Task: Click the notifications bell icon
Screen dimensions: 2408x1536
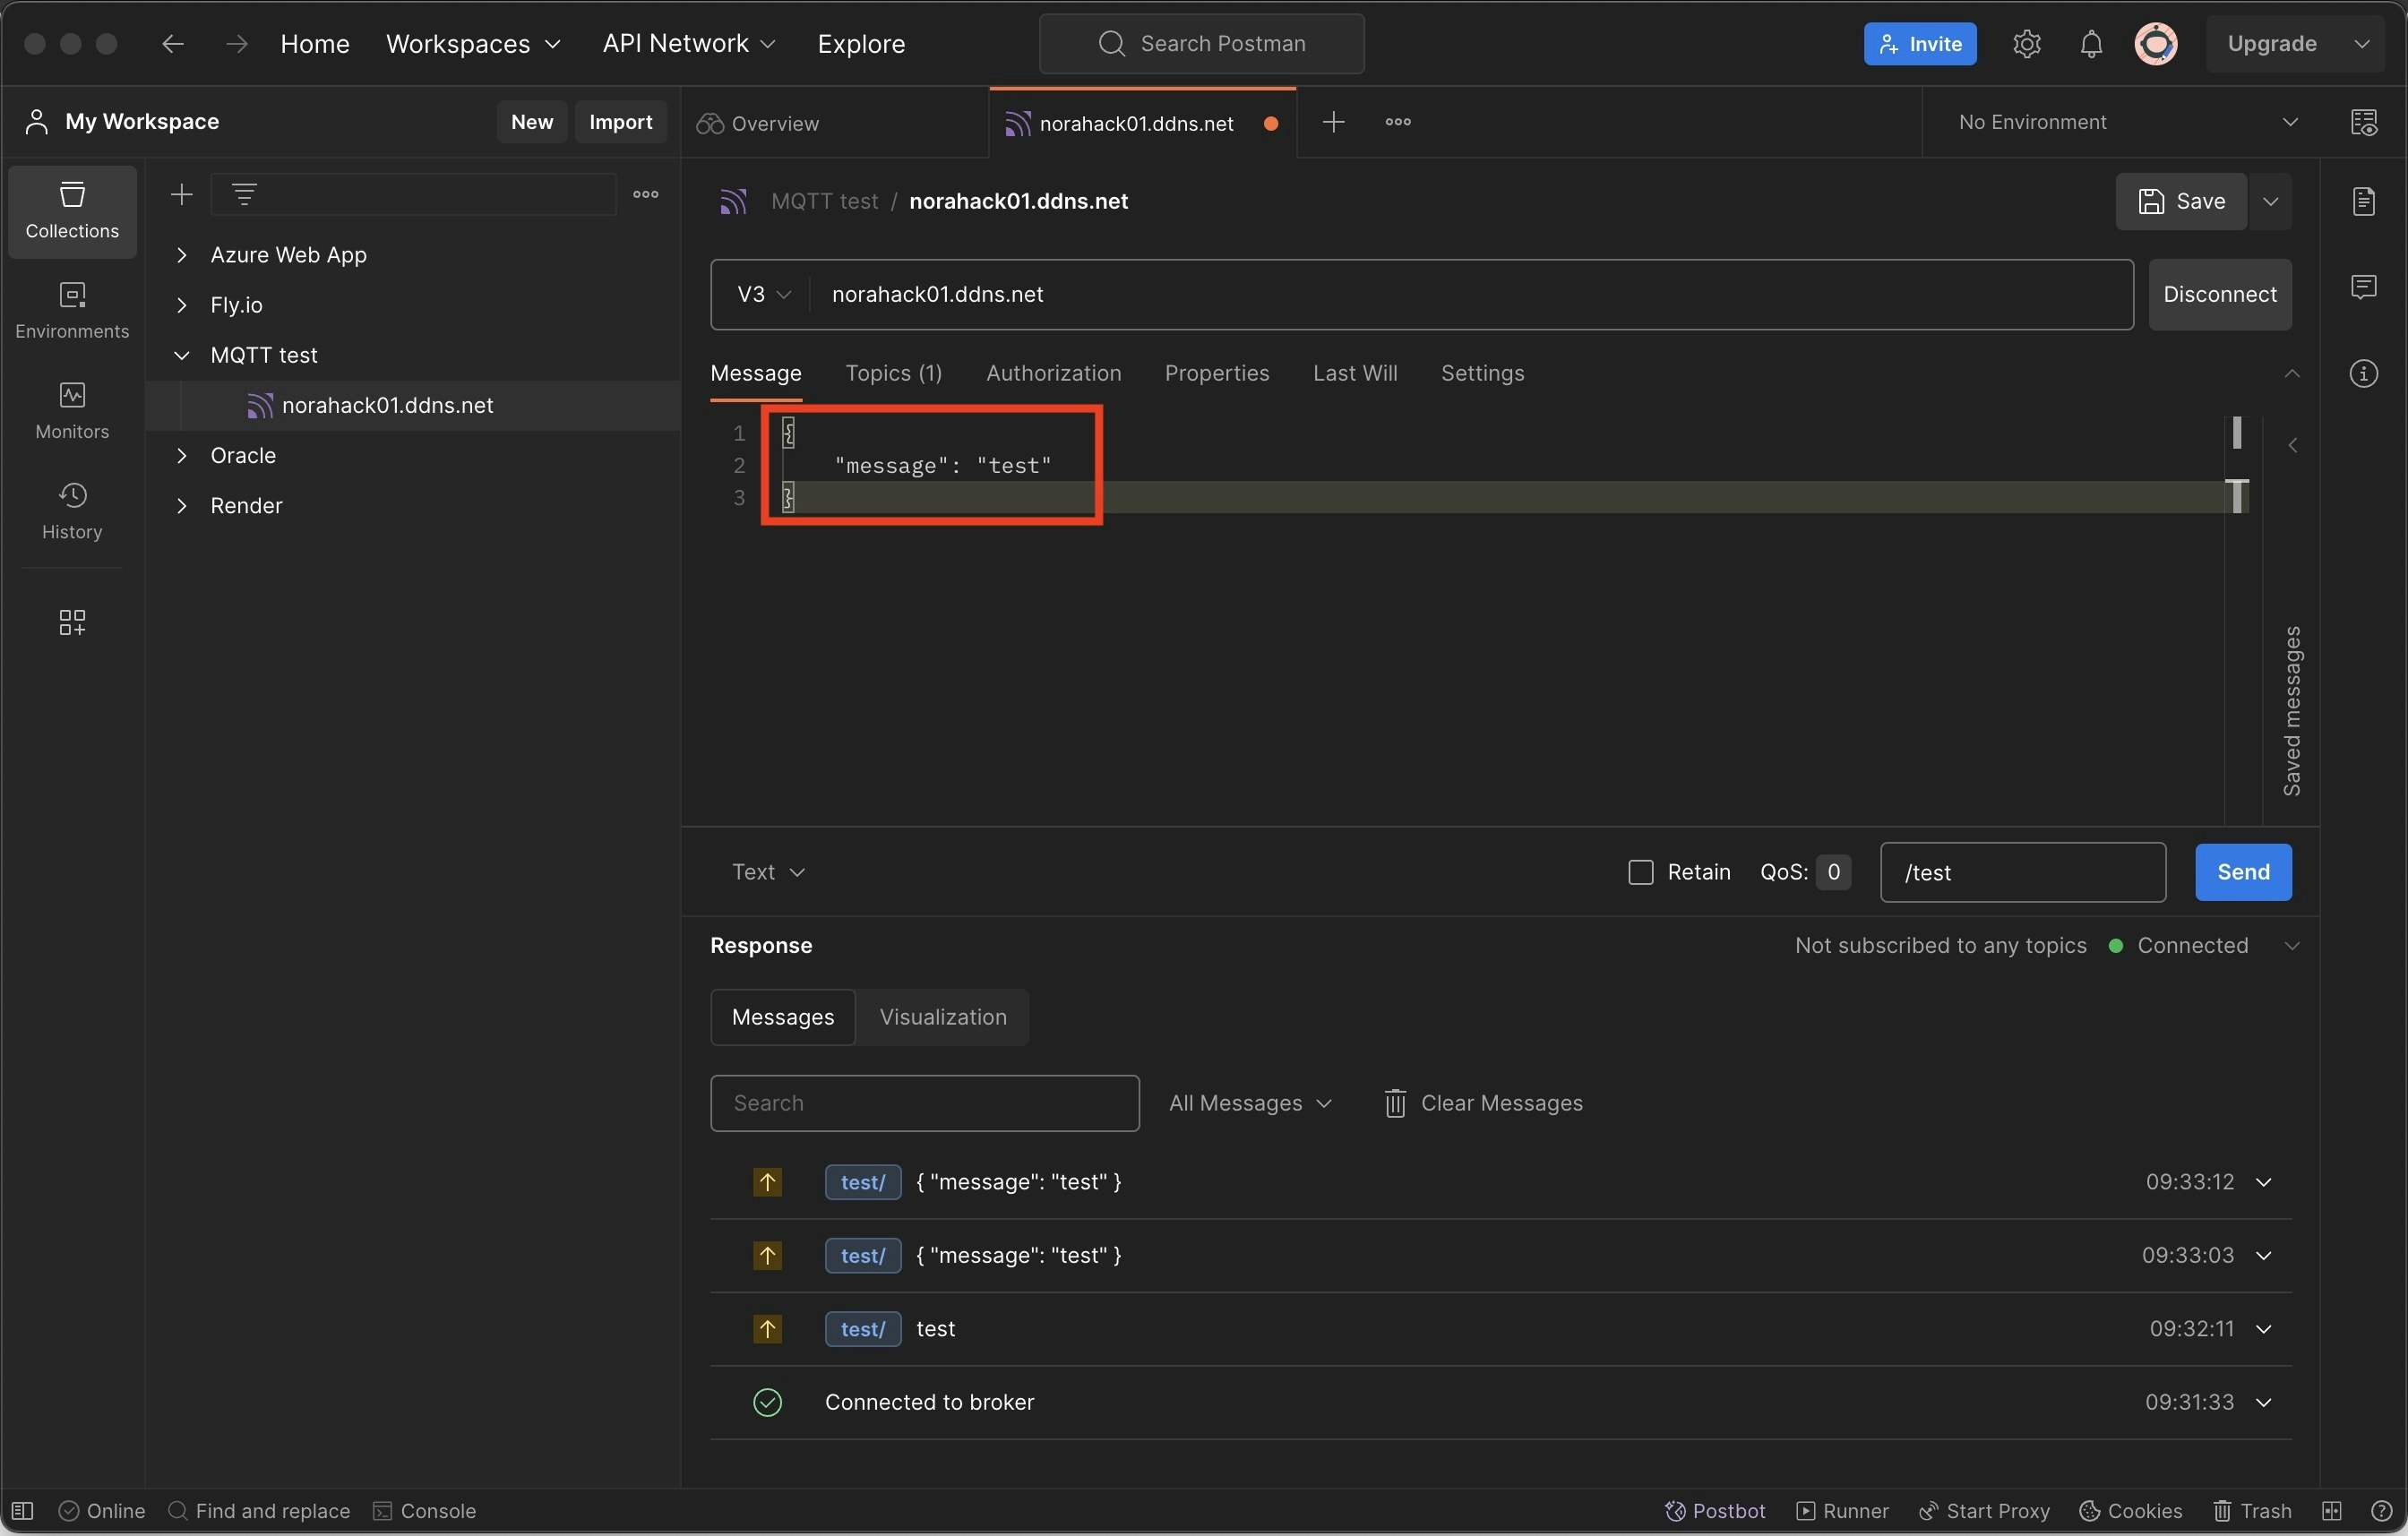Action: [2091, 44]
